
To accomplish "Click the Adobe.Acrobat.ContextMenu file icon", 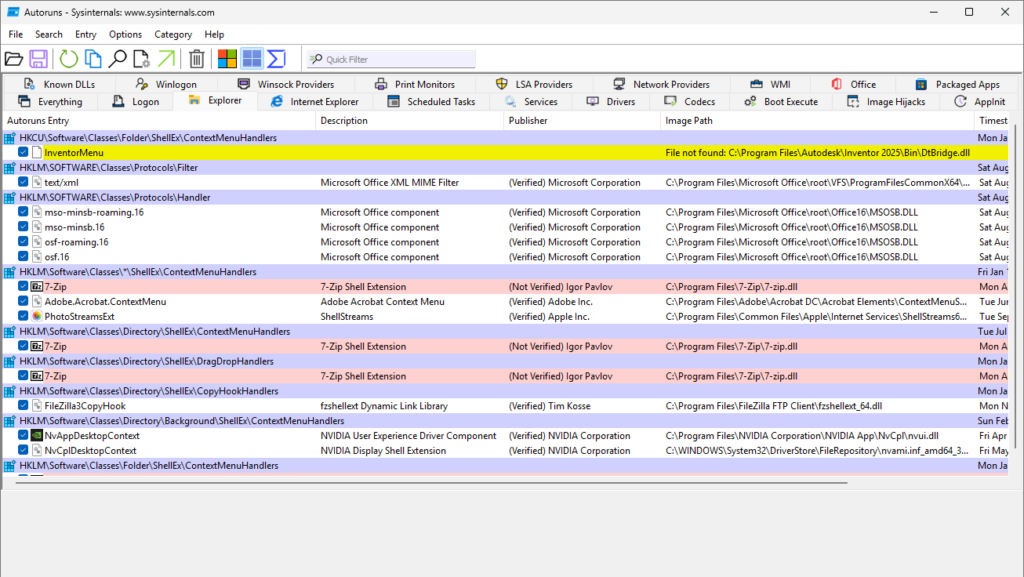I will click(37, 302).
